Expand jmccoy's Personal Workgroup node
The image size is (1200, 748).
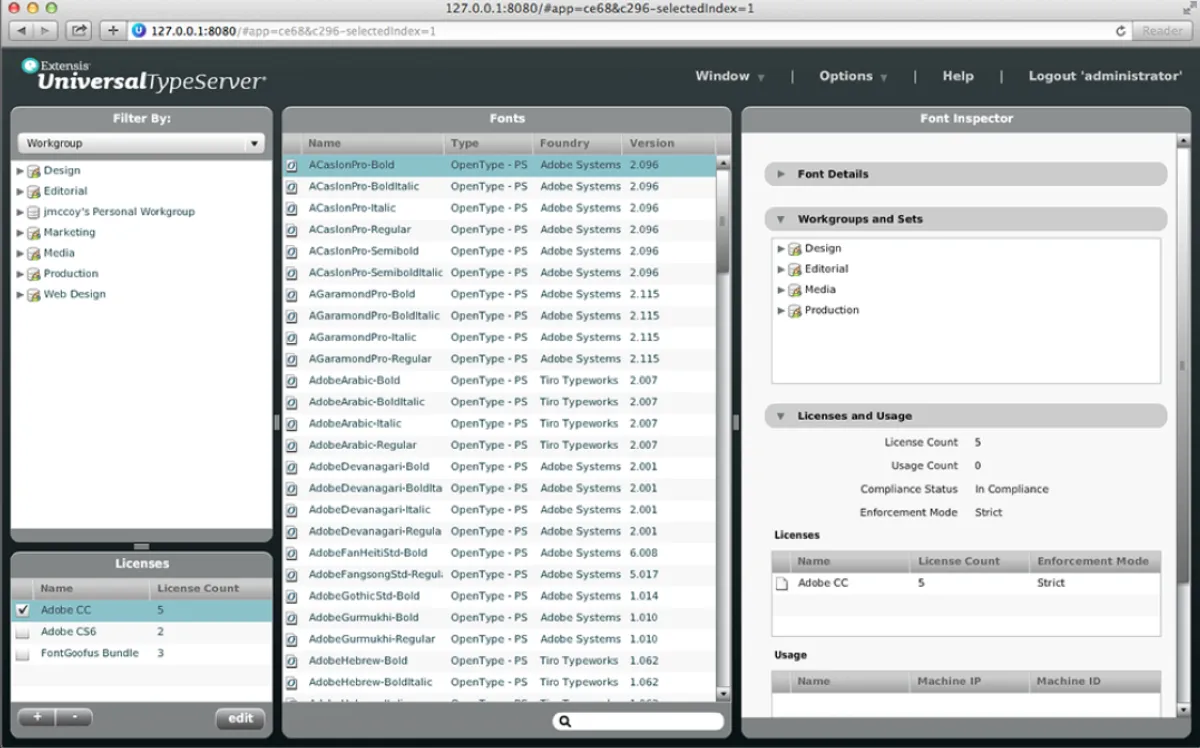pos(20,212)
